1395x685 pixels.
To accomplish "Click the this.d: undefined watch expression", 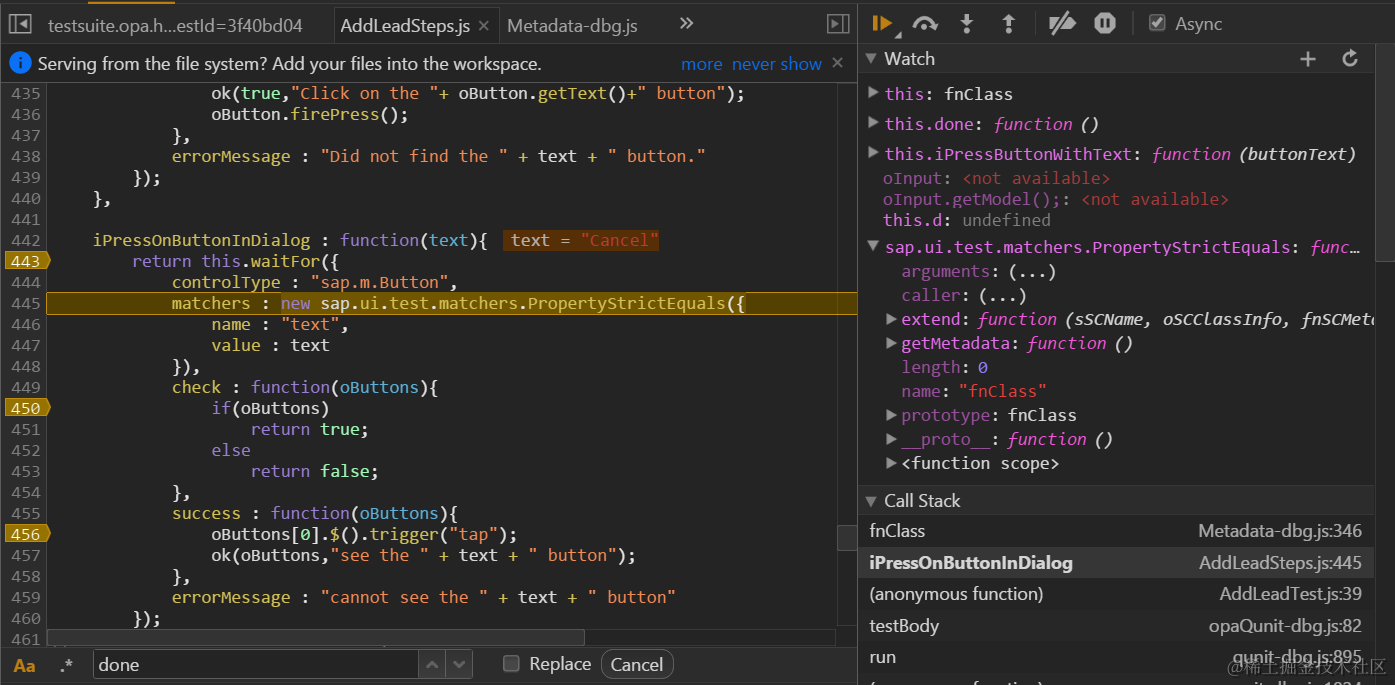I will 967,220.
